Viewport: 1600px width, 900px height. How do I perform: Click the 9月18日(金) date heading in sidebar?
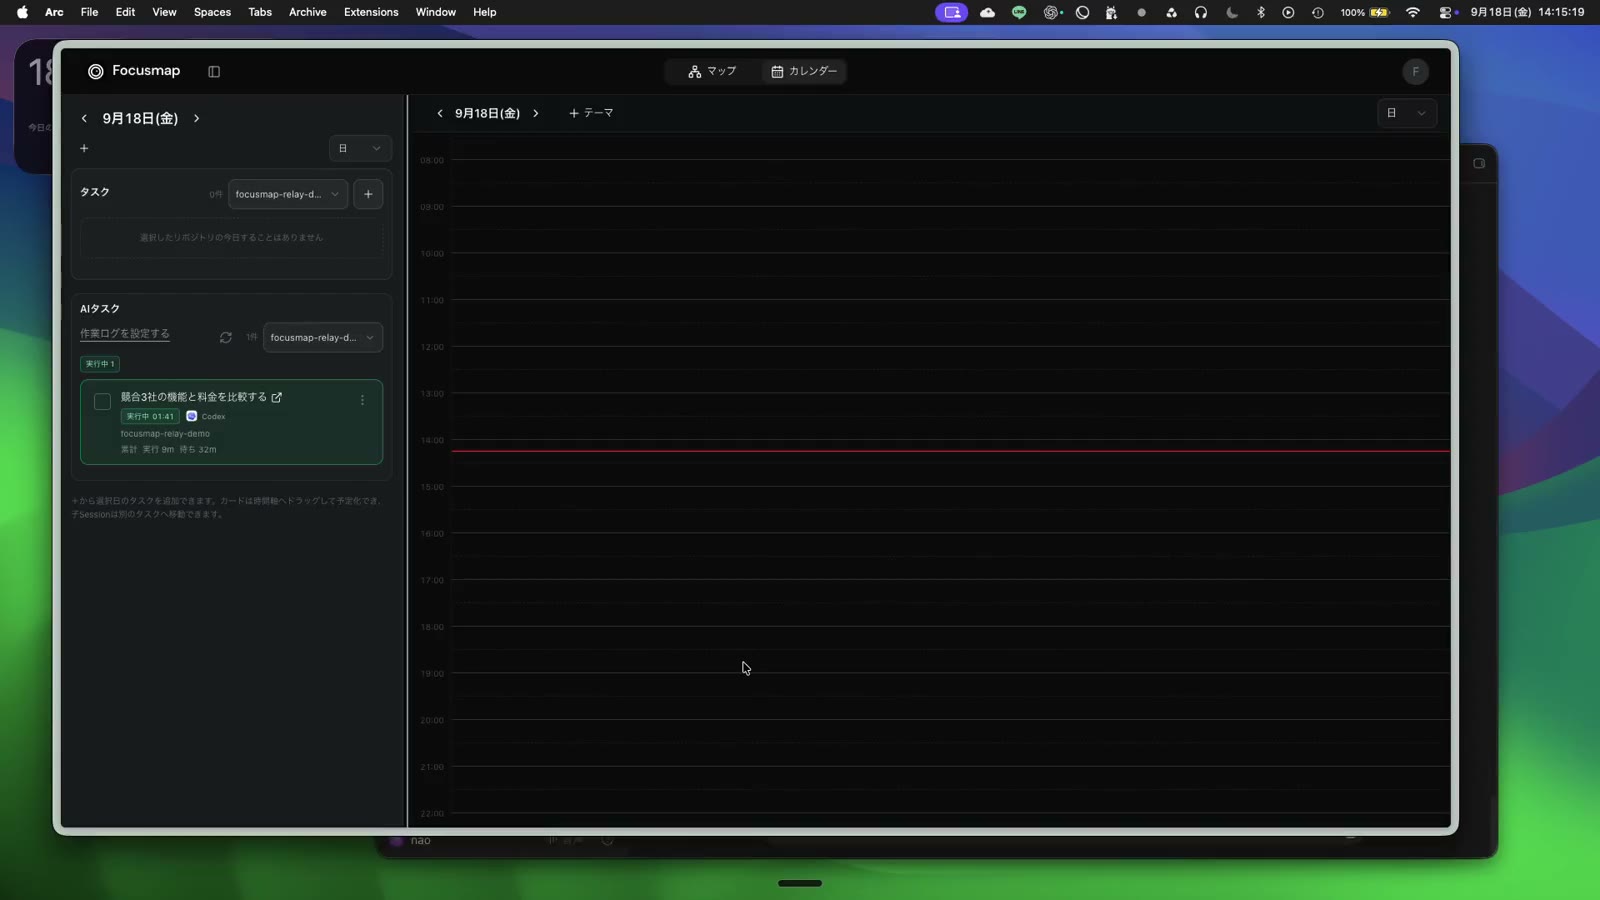click(140, 119)
